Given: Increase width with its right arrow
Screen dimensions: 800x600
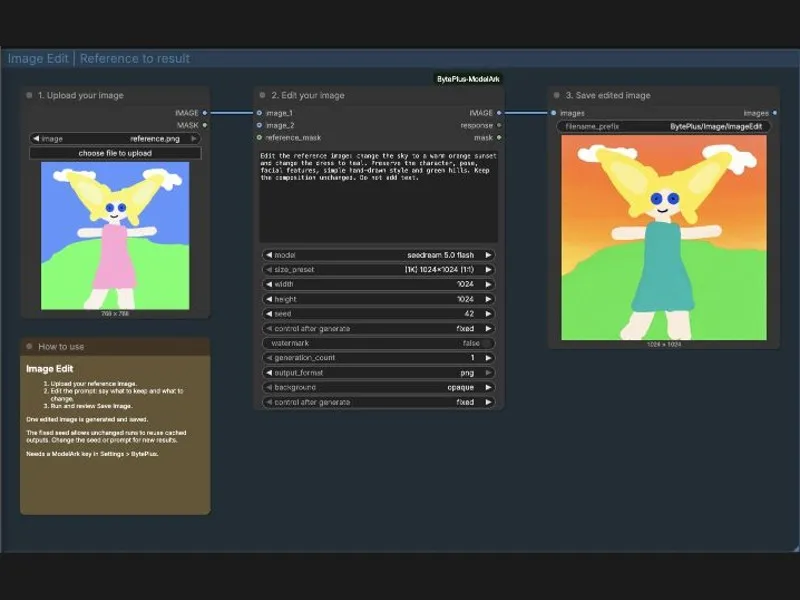Looking at the screenshot, I should tap(488, 284).
